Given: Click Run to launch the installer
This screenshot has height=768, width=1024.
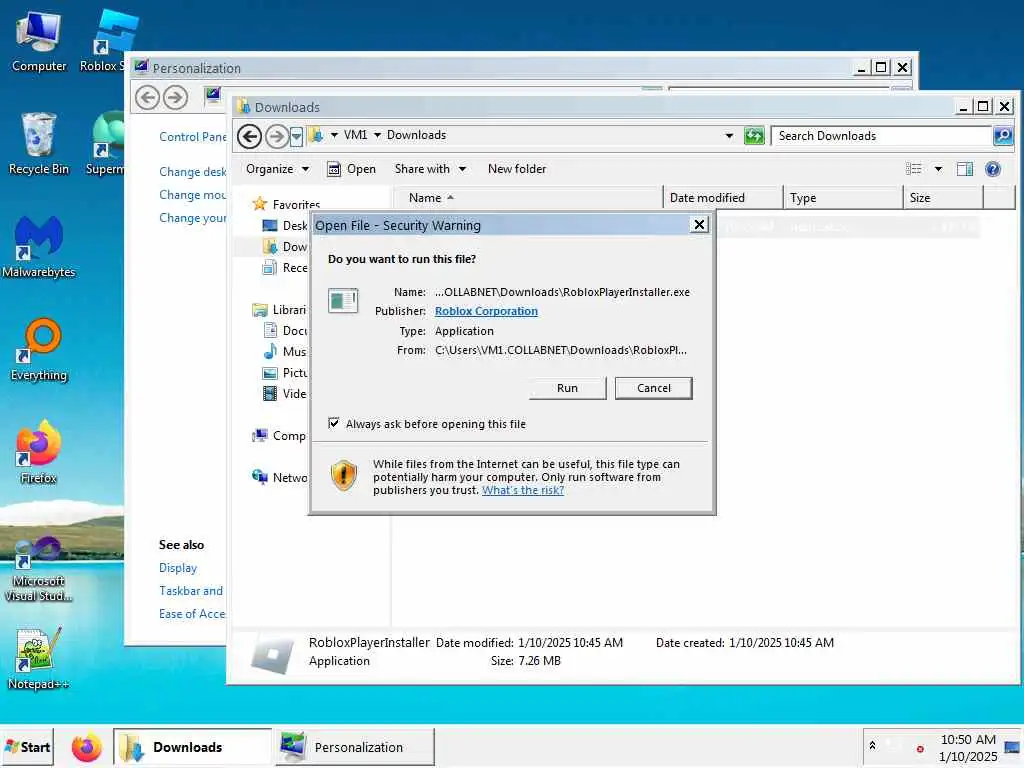Looking at the screenshot, I should click(568, 388).
